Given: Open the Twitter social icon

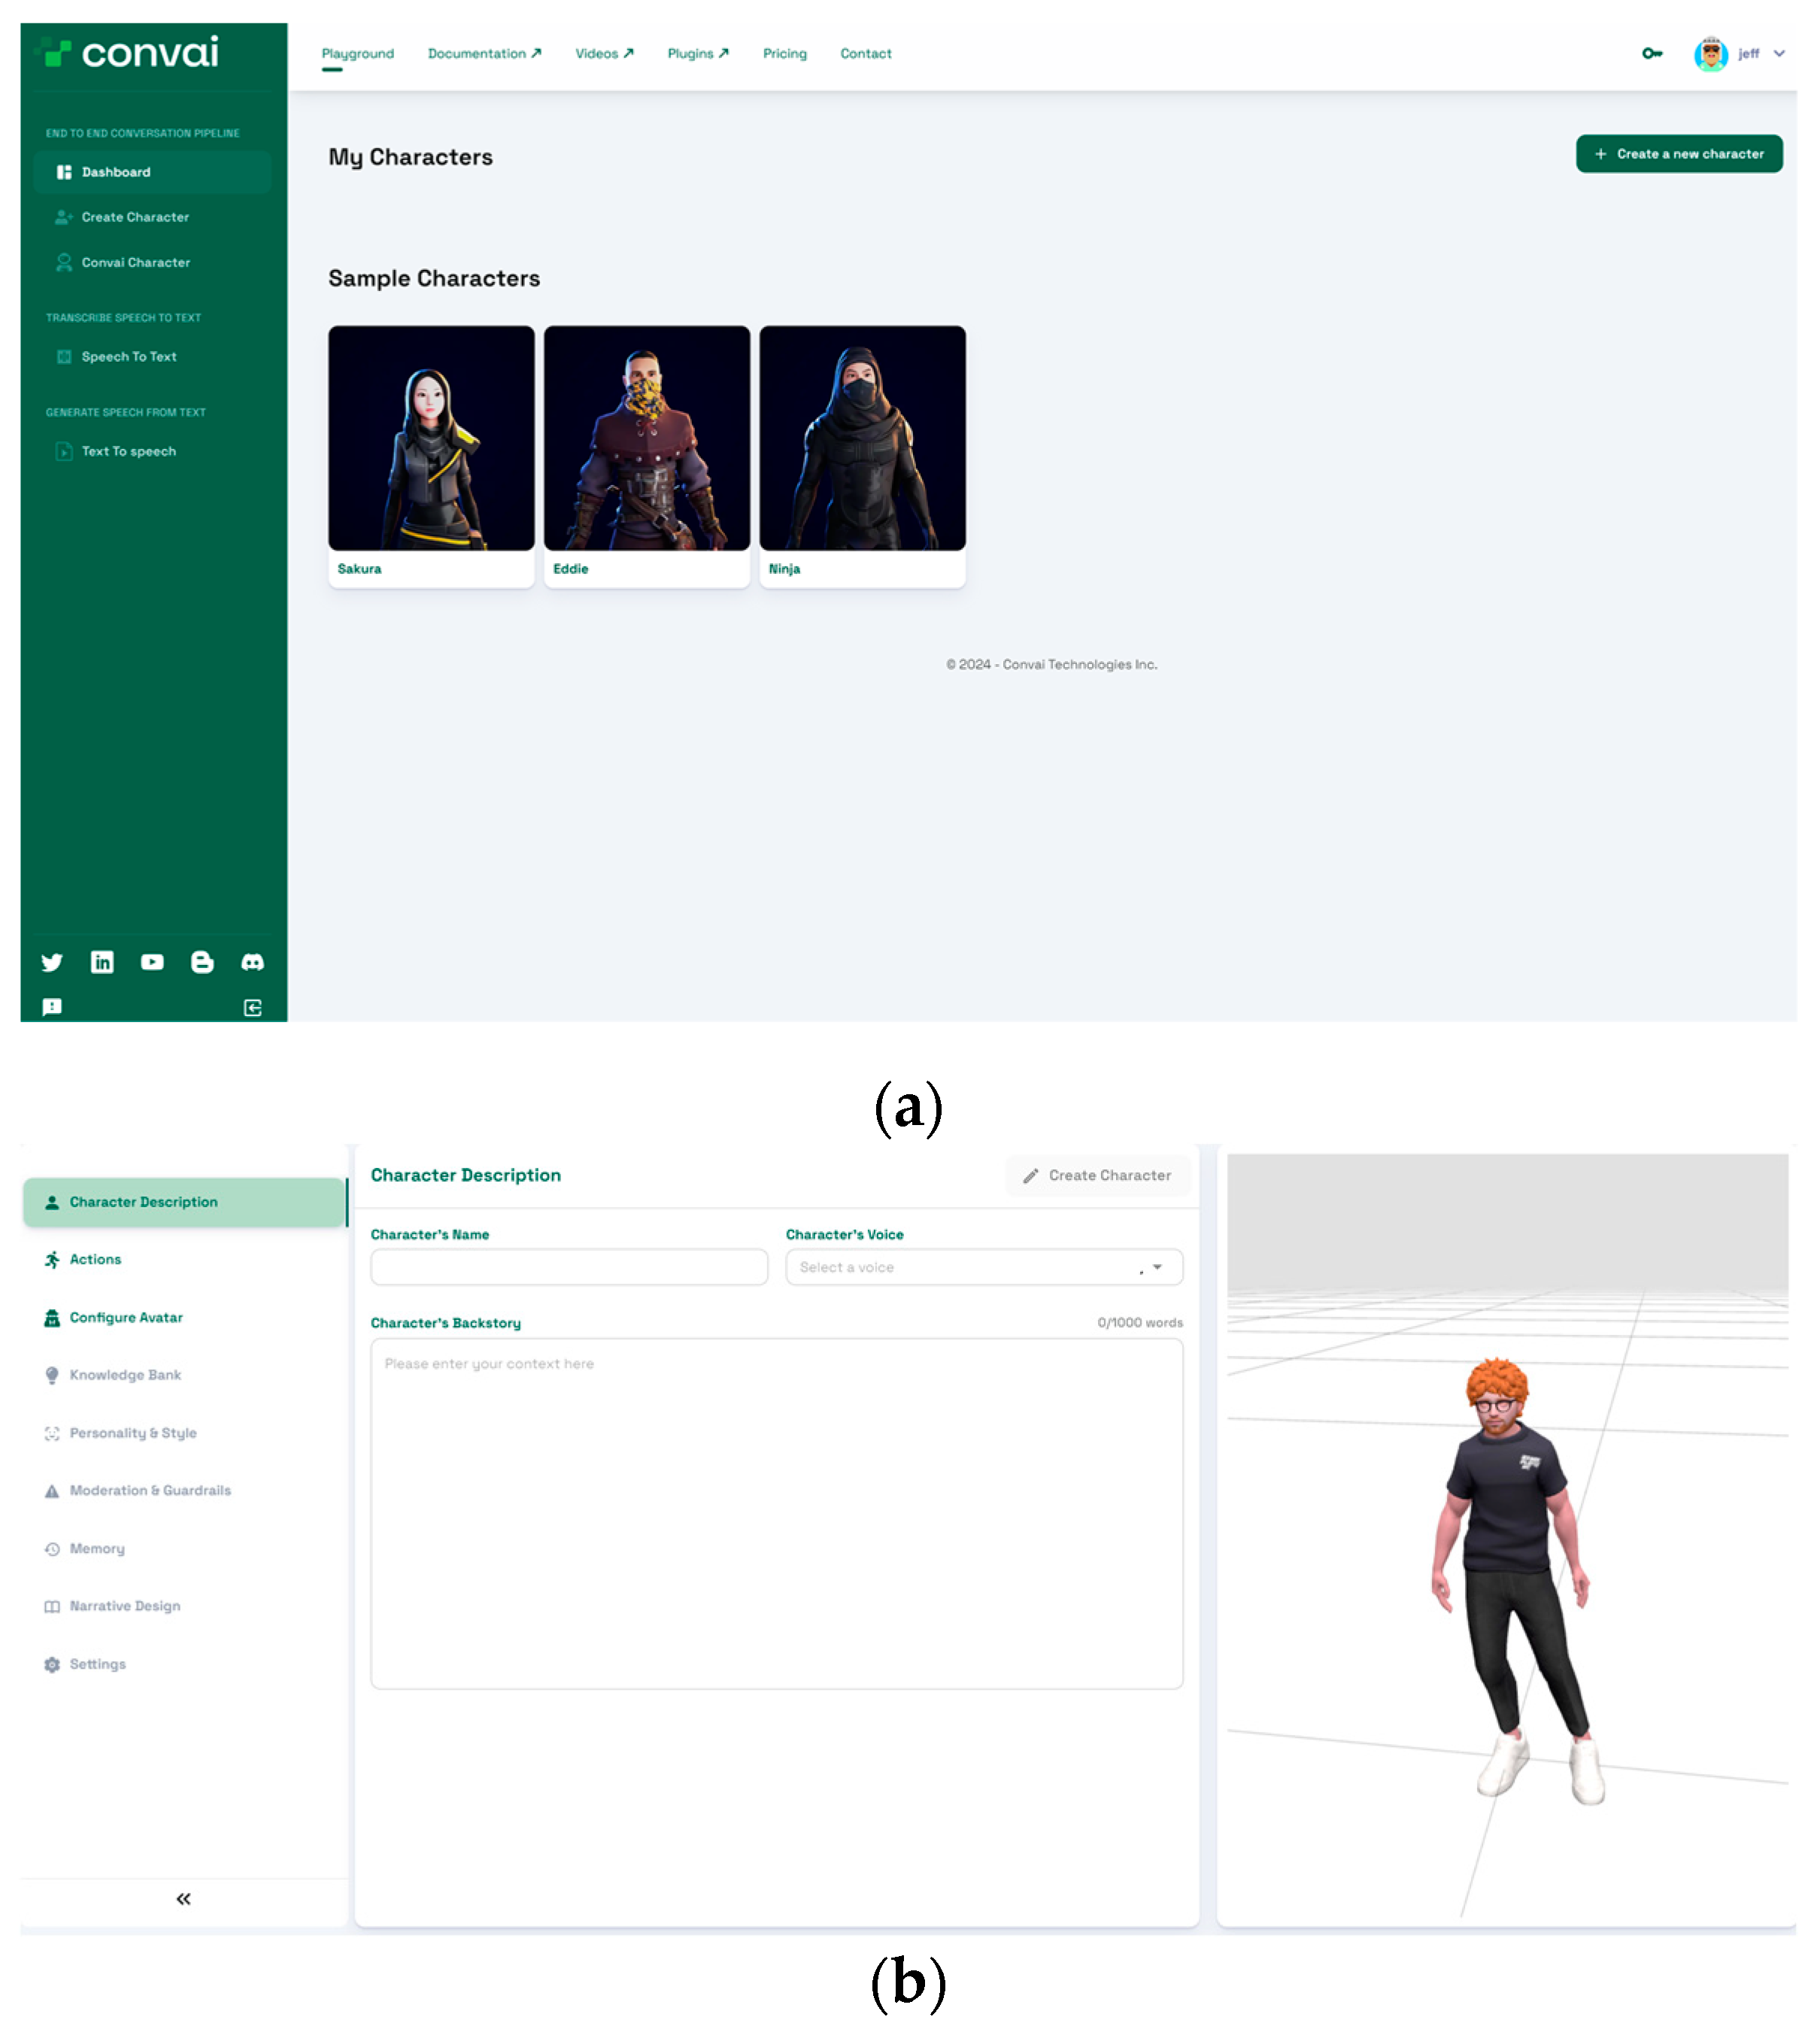Looking at the screenshot, I should click(52, 962).
